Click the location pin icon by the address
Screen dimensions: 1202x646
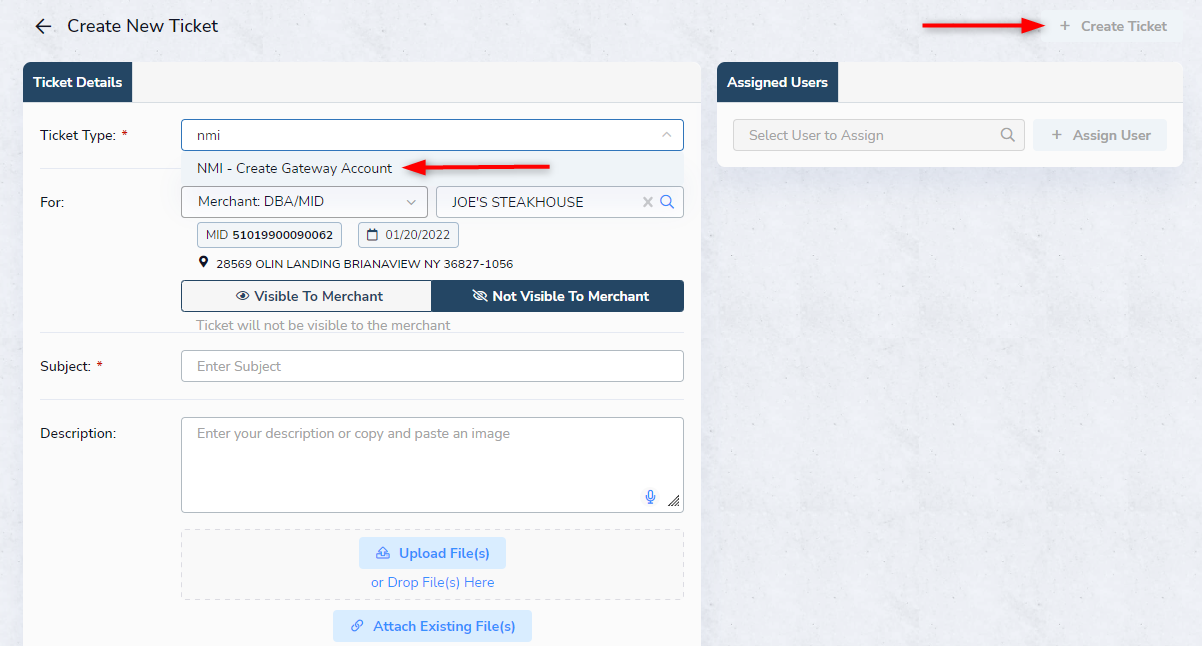[204, 263]
